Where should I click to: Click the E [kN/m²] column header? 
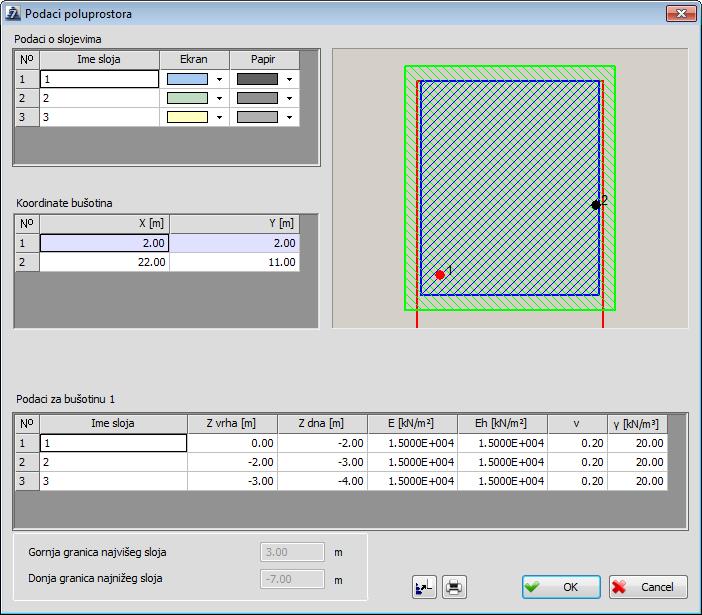click(x=412, y=423)
